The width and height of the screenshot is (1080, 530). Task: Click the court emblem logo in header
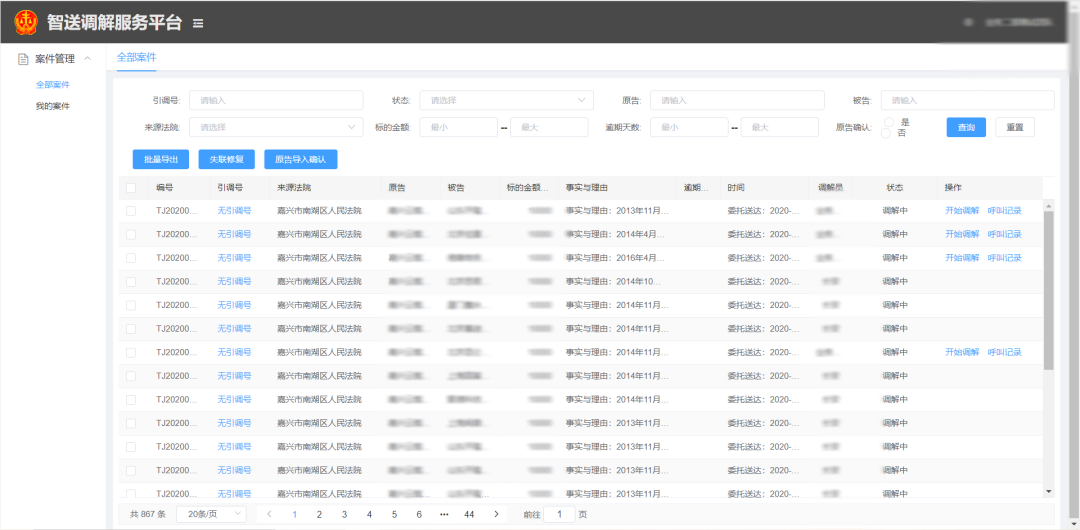26,23
